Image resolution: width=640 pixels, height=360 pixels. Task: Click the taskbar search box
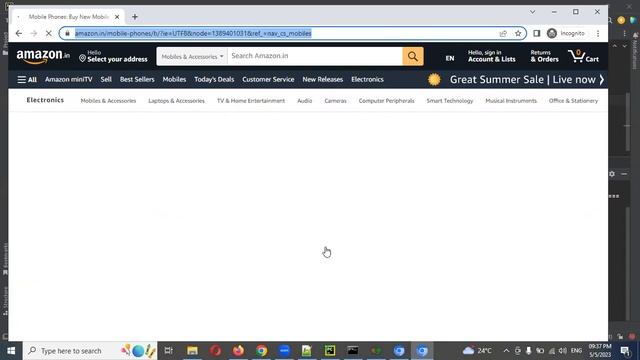90,351
